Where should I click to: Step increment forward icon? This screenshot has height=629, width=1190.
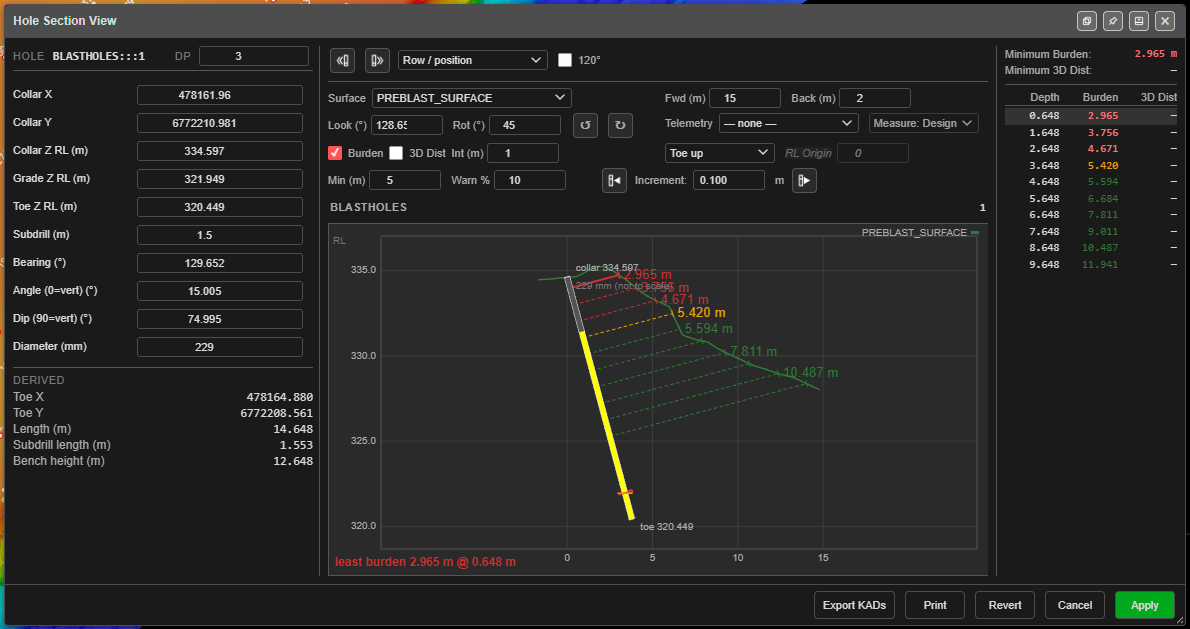pyautogui.click(x=804, y=181)
